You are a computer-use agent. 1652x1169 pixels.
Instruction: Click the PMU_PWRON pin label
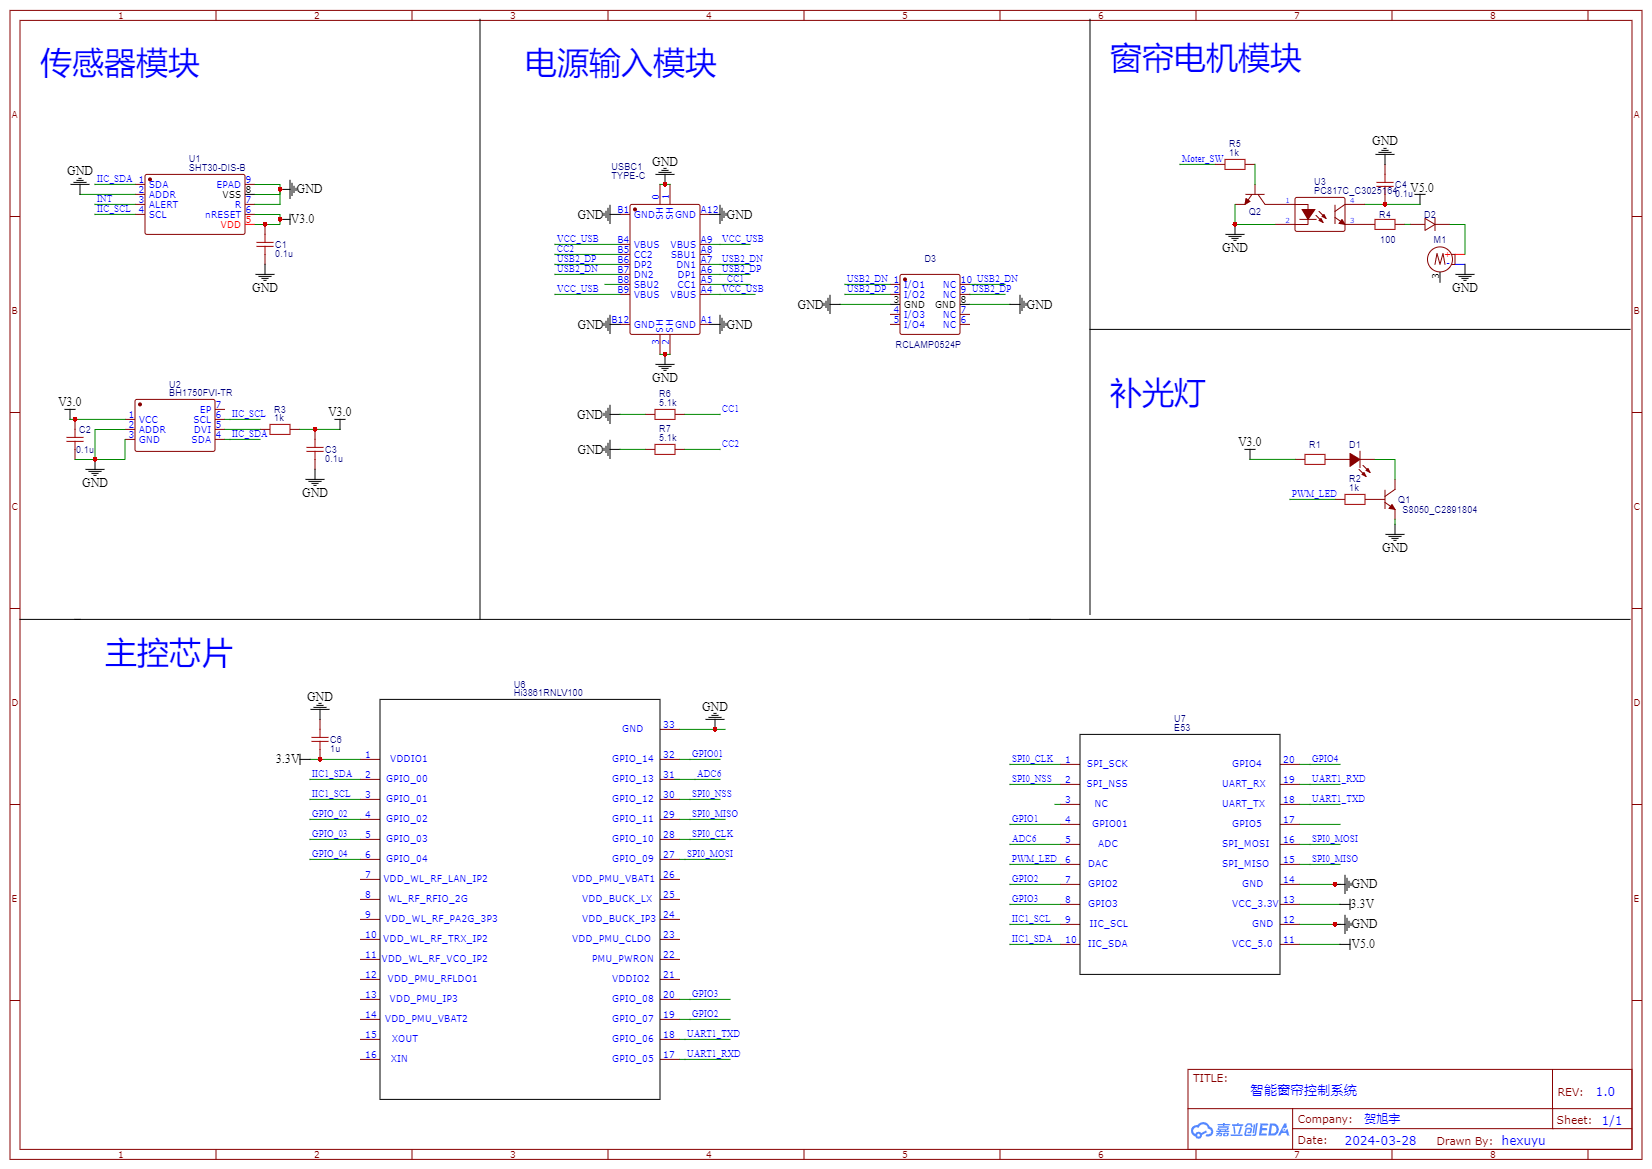click(622, 959)
